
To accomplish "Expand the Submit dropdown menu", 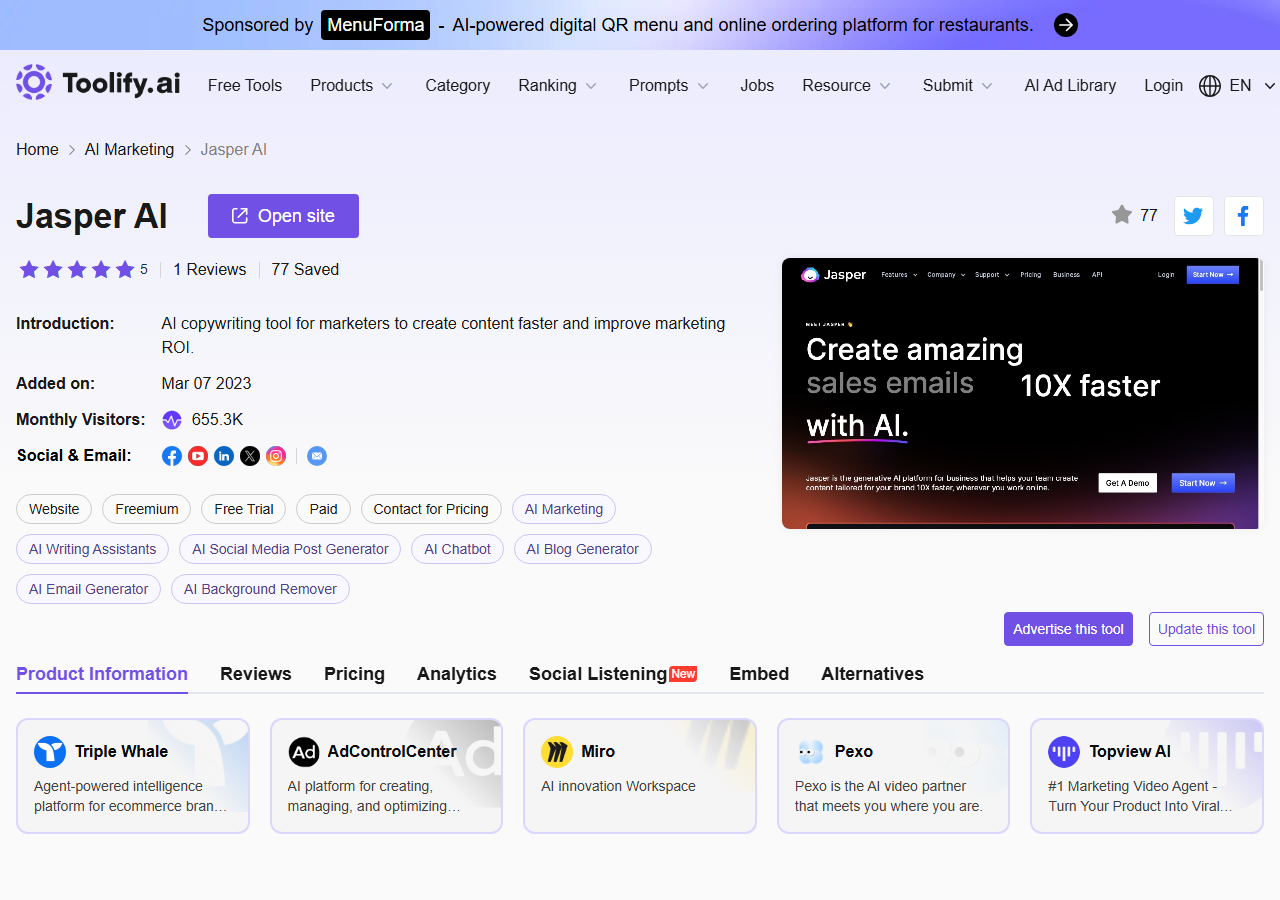I will coord(958,86).
